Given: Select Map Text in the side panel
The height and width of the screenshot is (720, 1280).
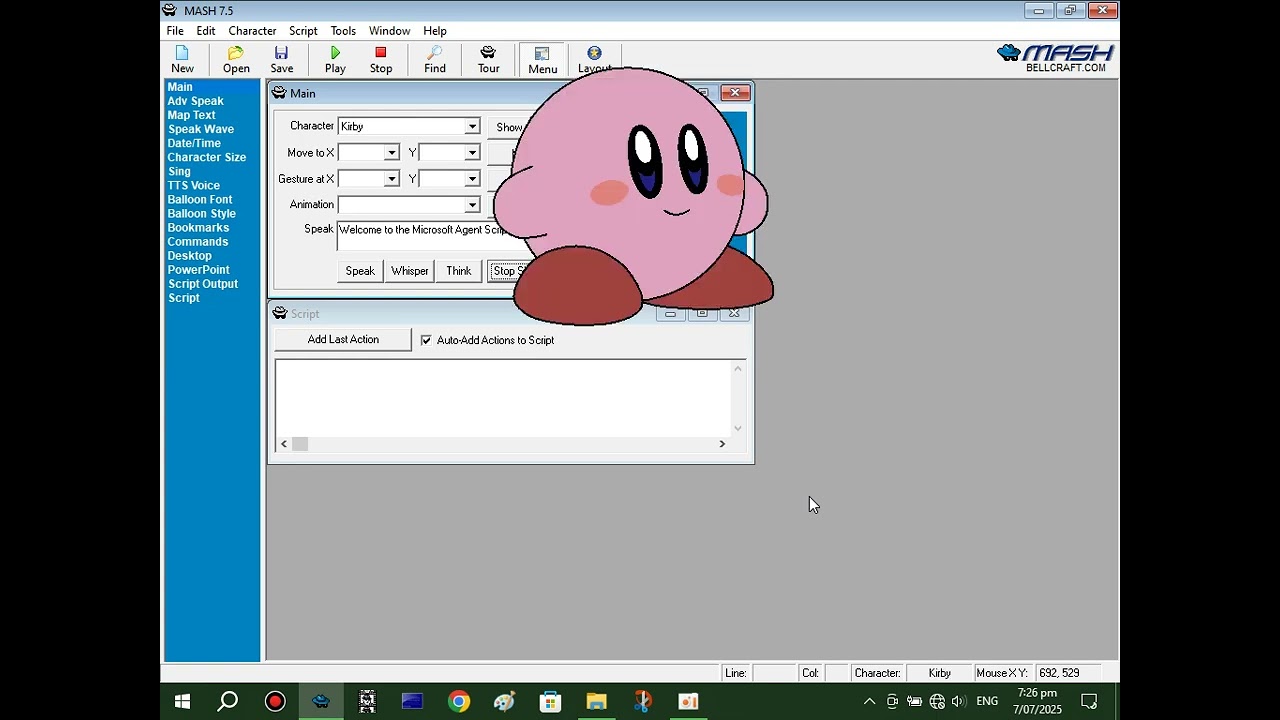Looking at the screenshot, I should coord(192,115).
